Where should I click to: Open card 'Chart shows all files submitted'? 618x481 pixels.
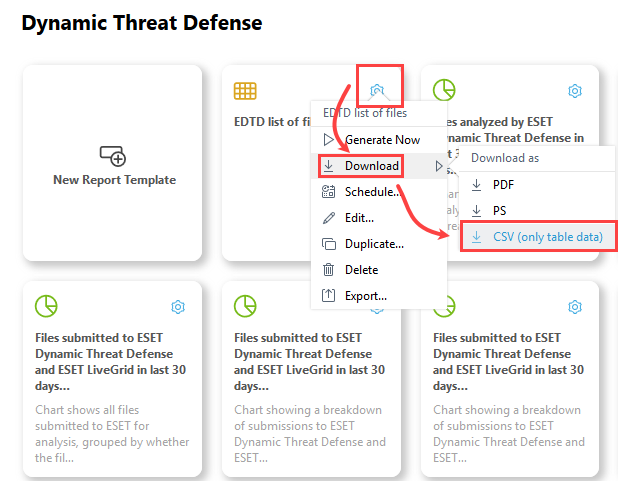coord(113,378)
